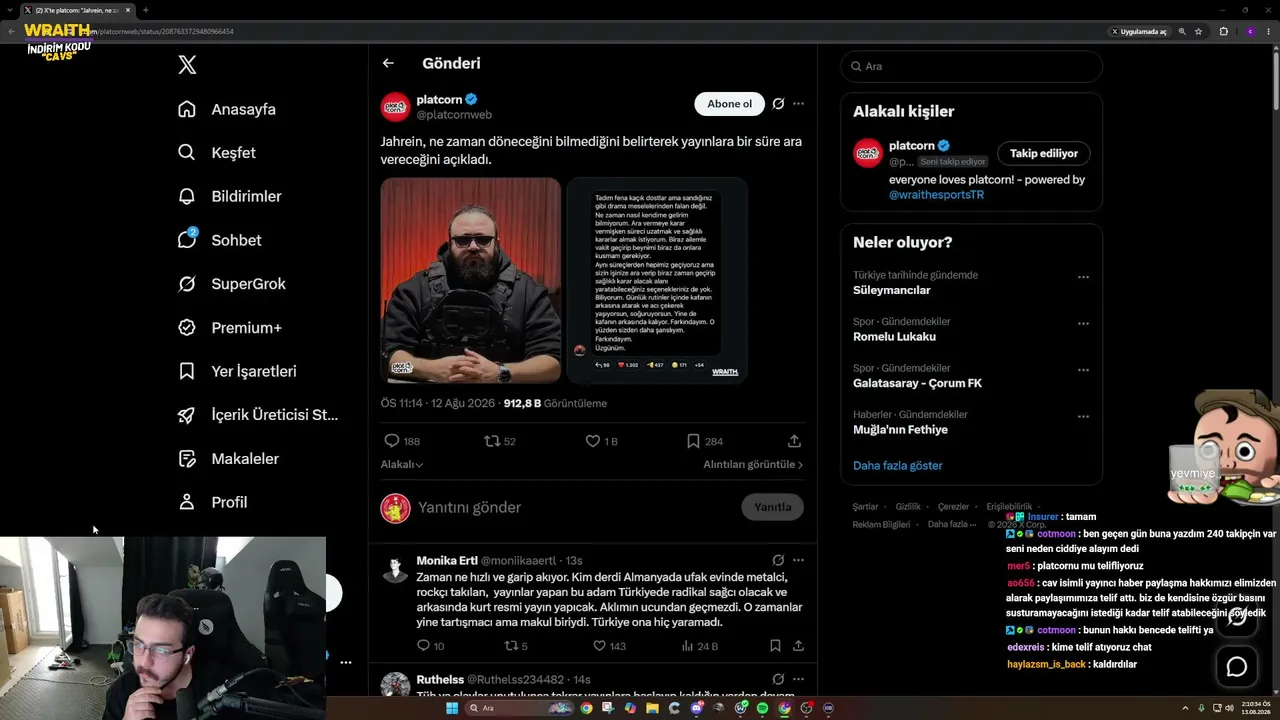Open the Windows Start menu
Image resolution: width=1280 pixels, height=720 pixels.
tap(452, 708)
